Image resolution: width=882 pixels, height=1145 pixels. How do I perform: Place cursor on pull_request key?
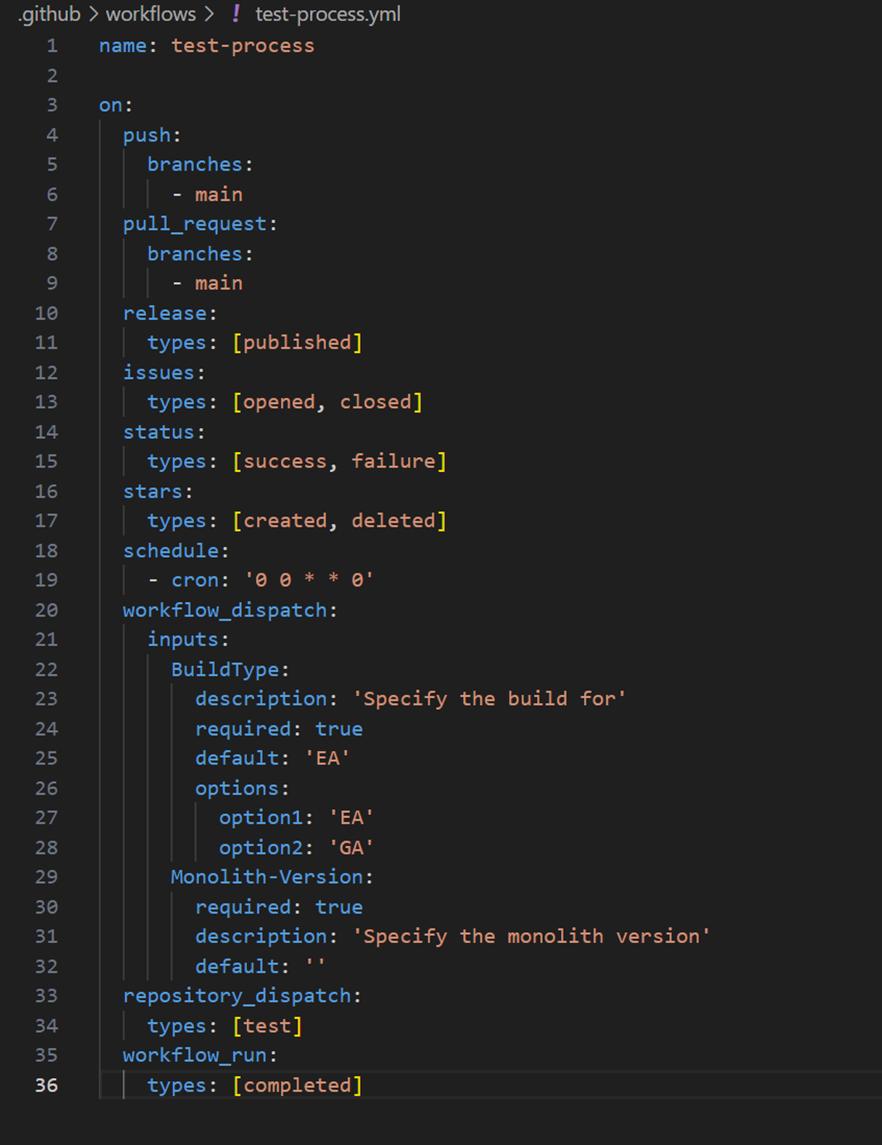pyautogui.click(x=195, y=224)
